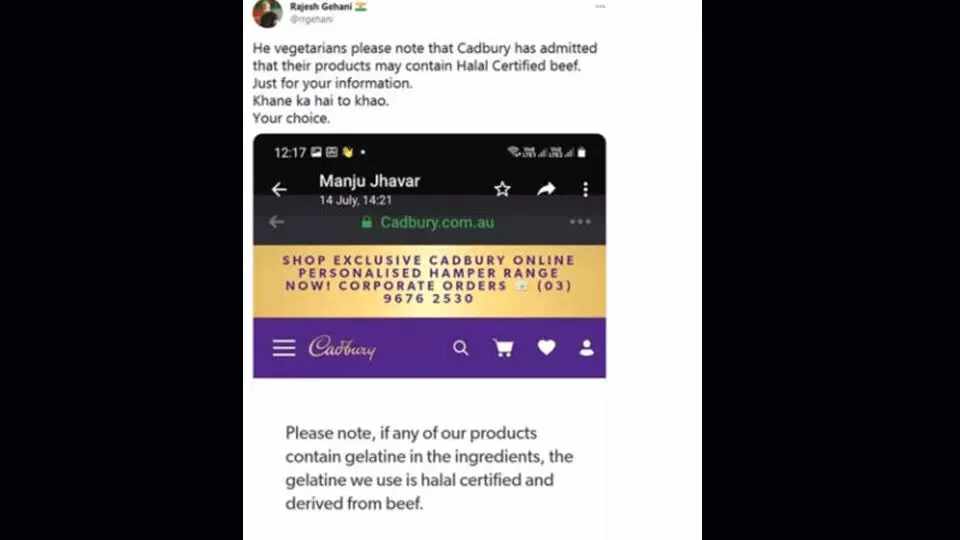960x540 pixels.
Task: Click the gold Cadbury hamper promotion banner
Action: click(429, 280)
